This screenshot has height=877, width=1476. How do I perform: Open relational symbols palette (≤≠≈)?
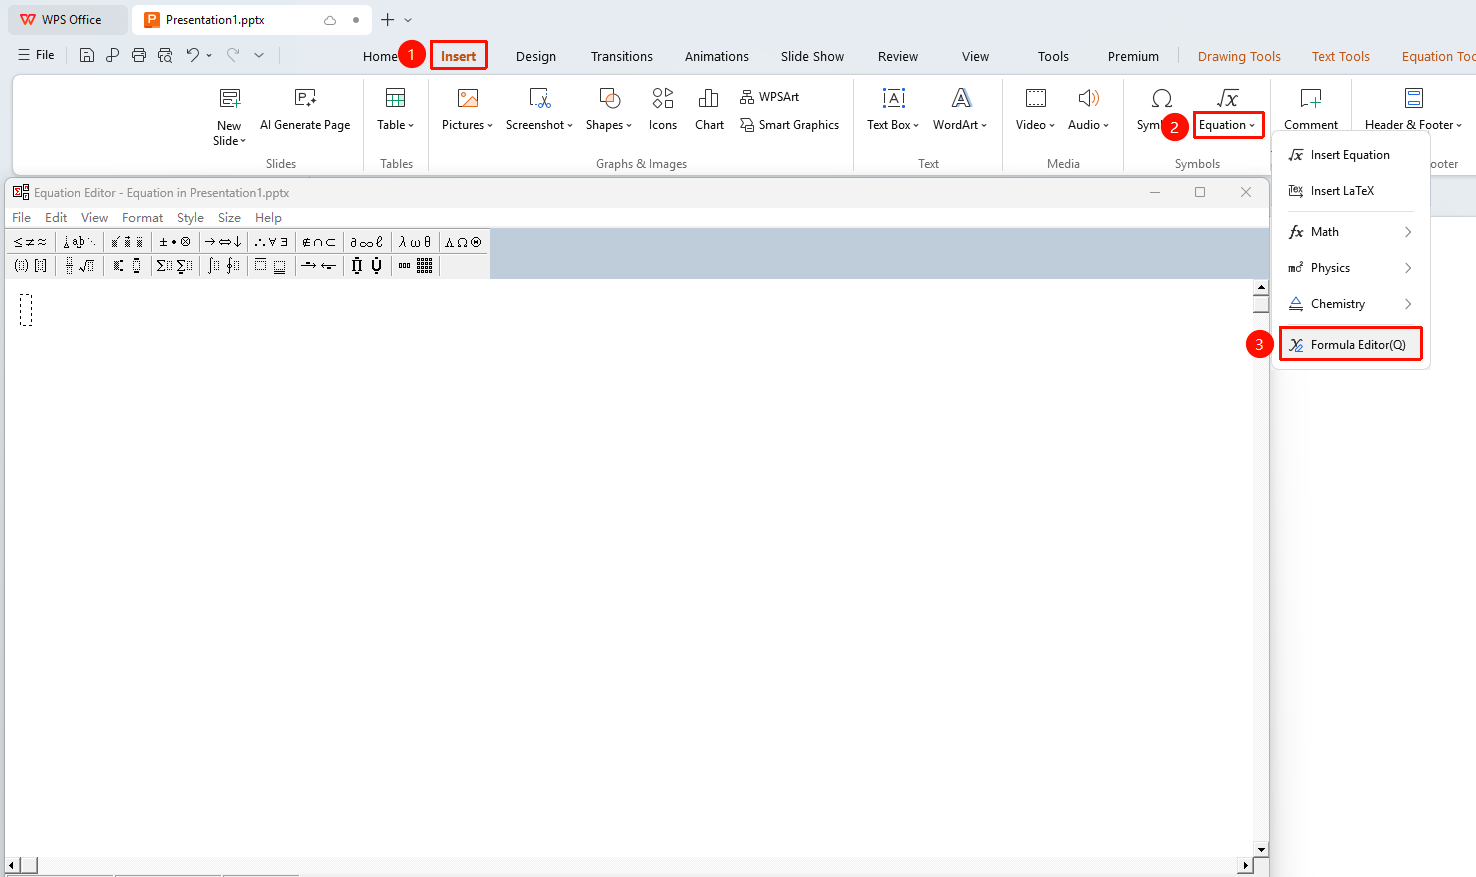pos(30,242)
